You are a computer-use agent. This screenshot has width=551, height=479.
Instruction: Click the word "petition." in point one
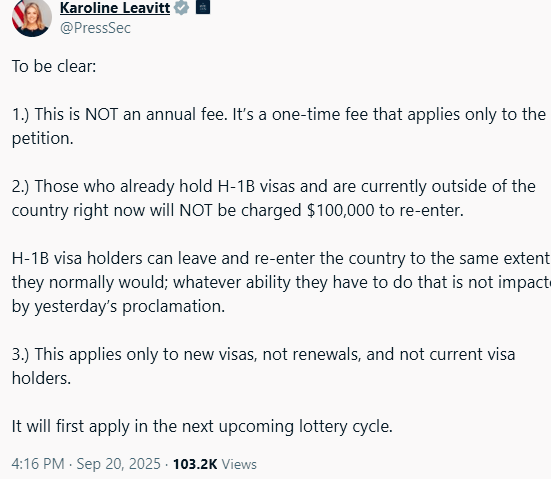pos(43,139)
